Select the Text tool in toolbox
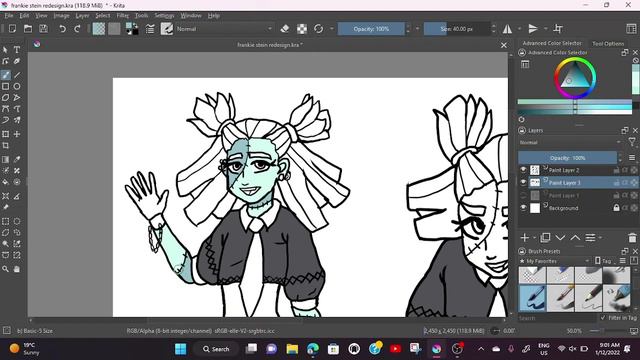This screenshot has height=360, width=640. [x=17, y=50]
